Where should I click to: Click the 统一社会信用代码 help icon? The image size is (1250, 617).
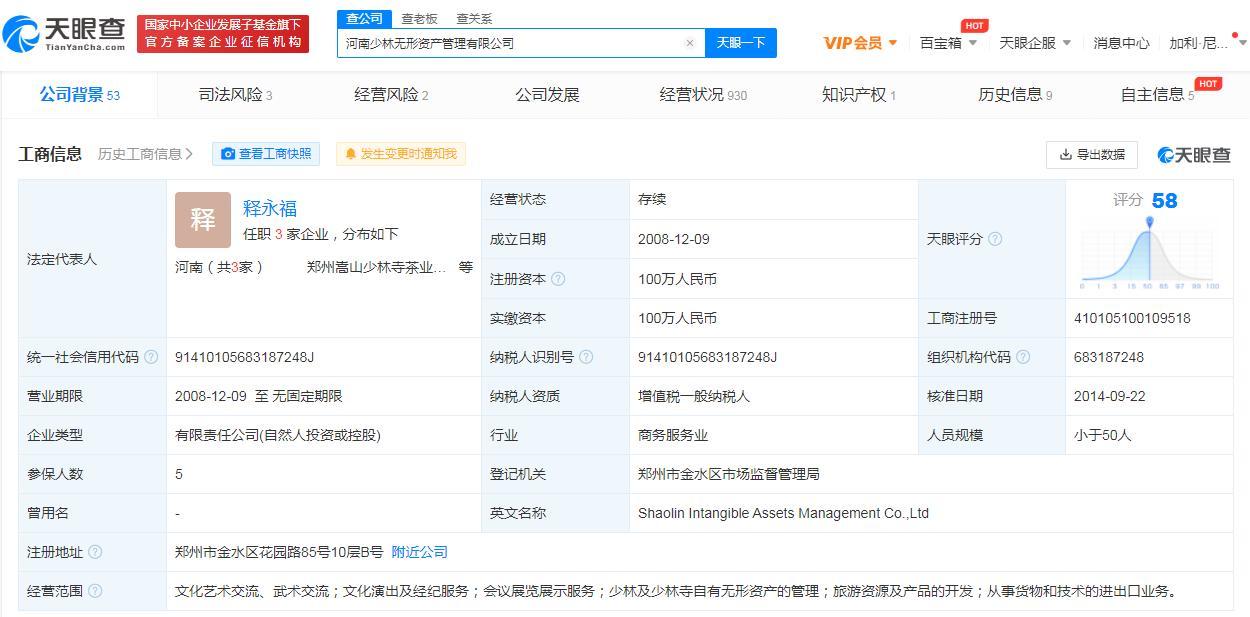coord(151,357)
